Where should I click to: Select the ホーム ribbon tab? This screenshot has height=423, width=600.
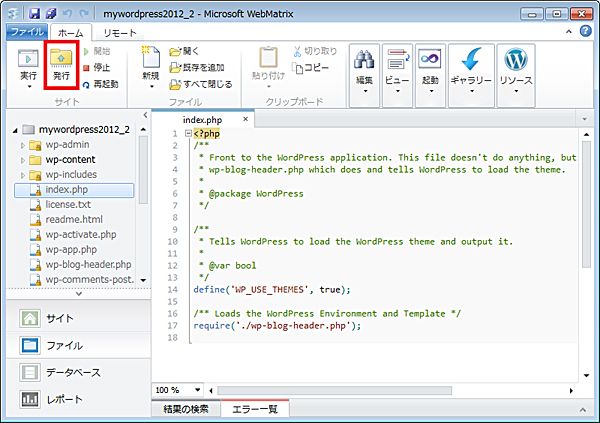[x=71, y=33]
